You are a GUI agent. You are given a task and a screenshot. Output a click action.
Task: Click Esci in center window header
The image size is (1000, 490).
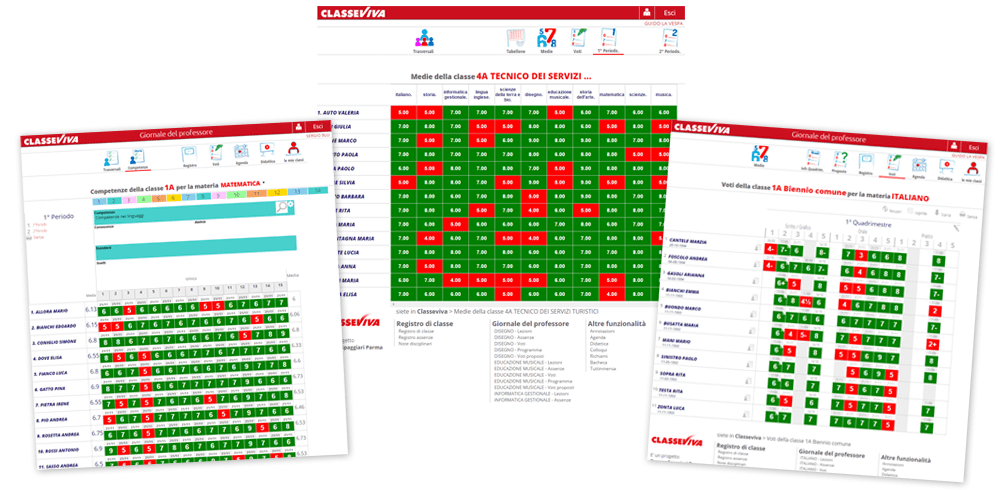pyautogui.click(x=670, y=12)
